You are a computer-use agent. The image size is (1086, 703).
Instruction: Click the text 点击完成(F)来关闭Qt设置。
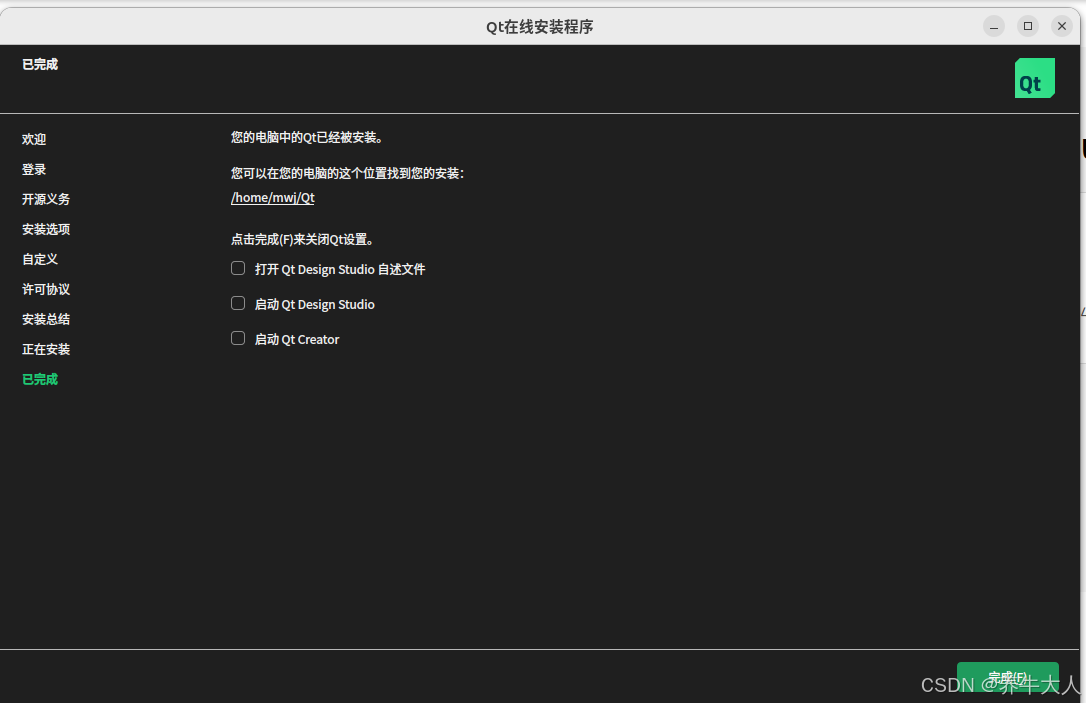coord(303,240)
